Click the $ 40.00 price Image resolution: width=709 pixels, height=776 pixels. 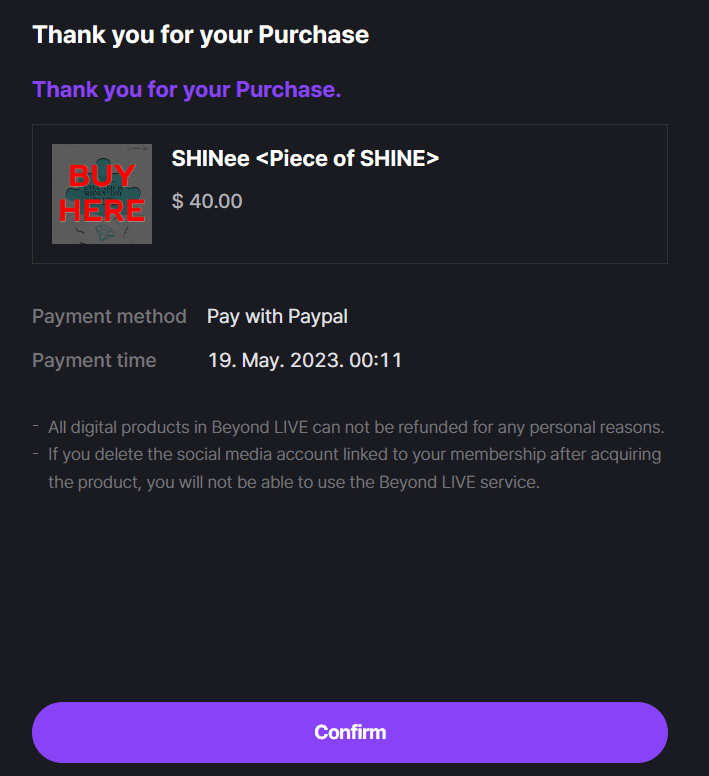click(207, 201)
